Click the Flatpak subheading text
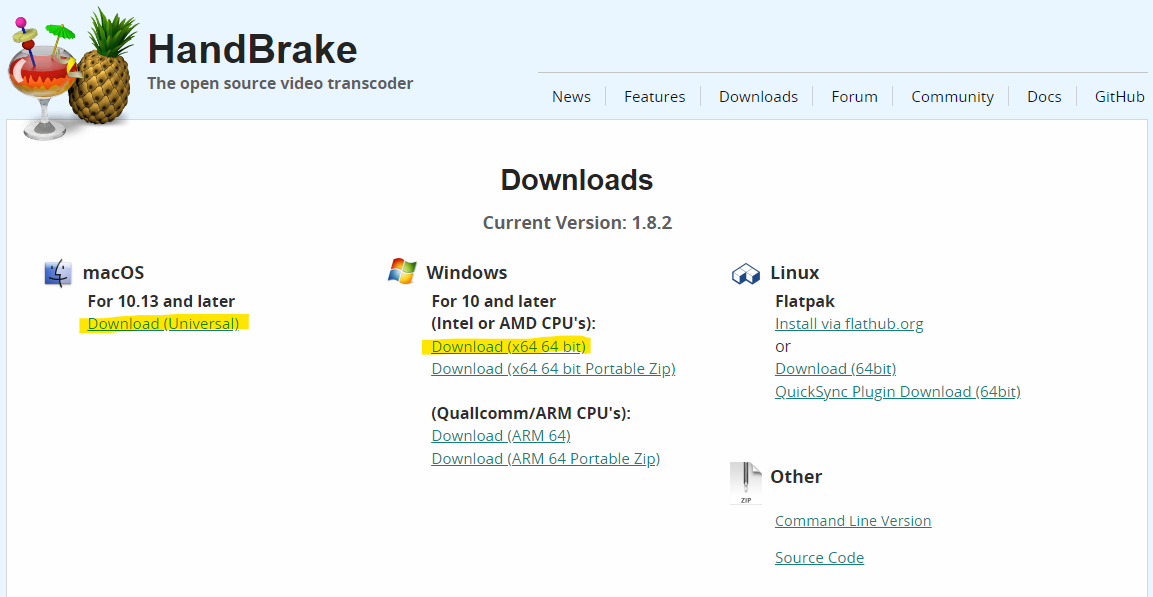This screenshot has width=1153, height=597. point(805,301)
